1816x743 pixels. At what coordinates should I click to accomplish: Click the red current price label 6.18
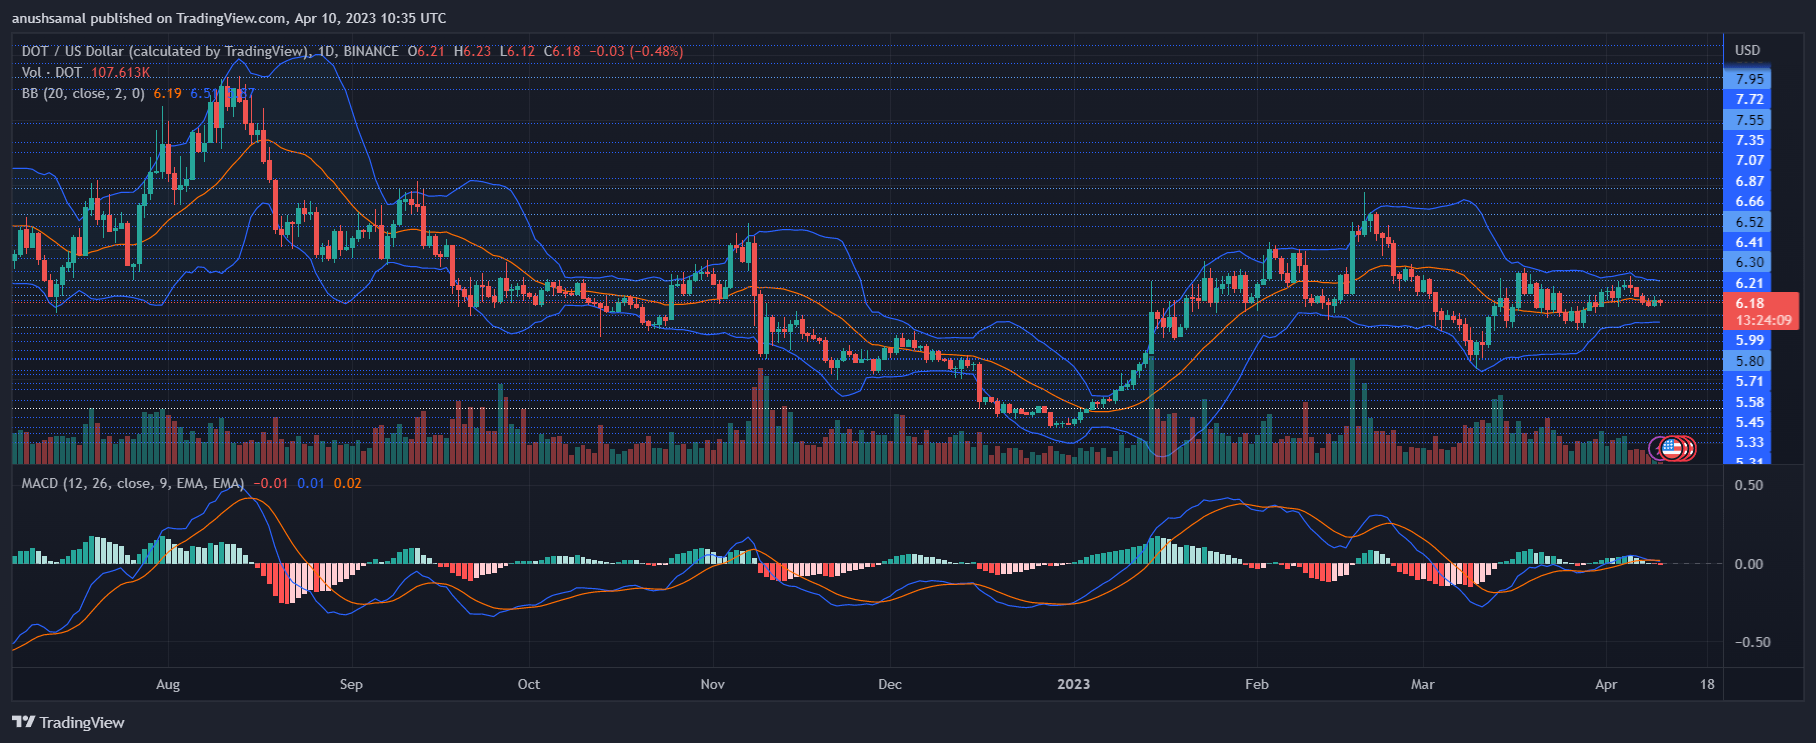click(x=1749, y=303)
